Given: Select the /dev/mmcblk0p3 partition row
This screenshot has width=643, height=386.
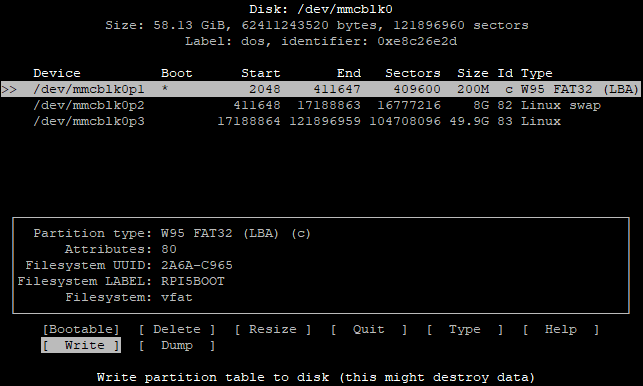Looking at the screenshot, I should 297,121.
